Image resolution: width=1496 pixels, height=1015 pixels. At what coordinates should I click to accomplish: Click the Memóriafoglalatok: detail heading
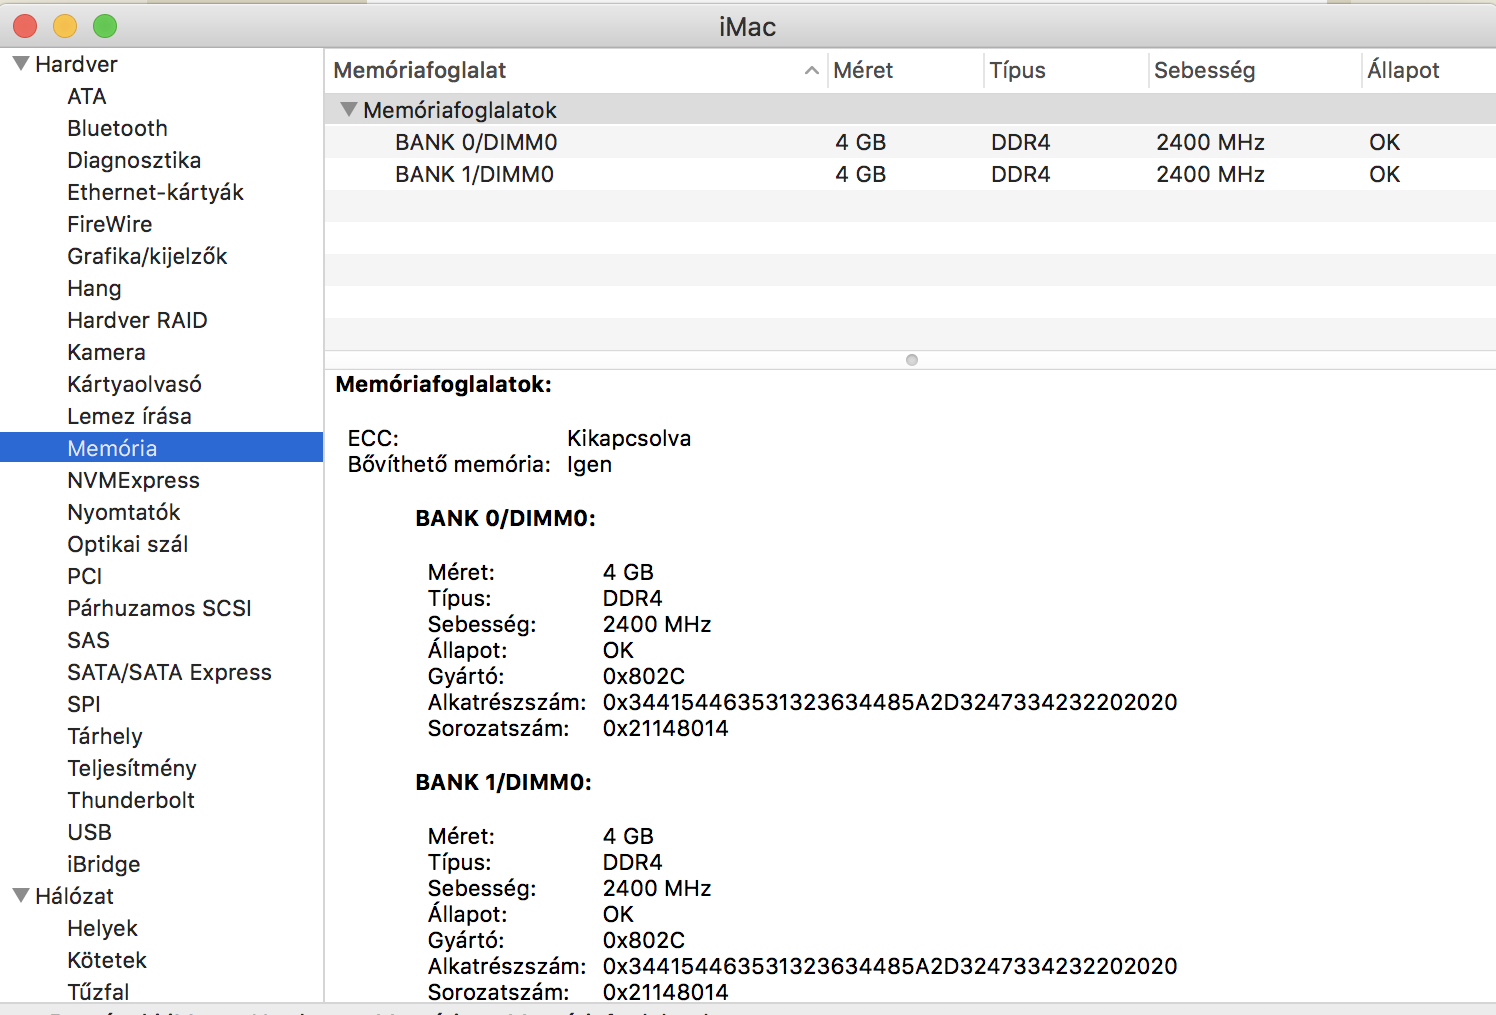point(443,384)
